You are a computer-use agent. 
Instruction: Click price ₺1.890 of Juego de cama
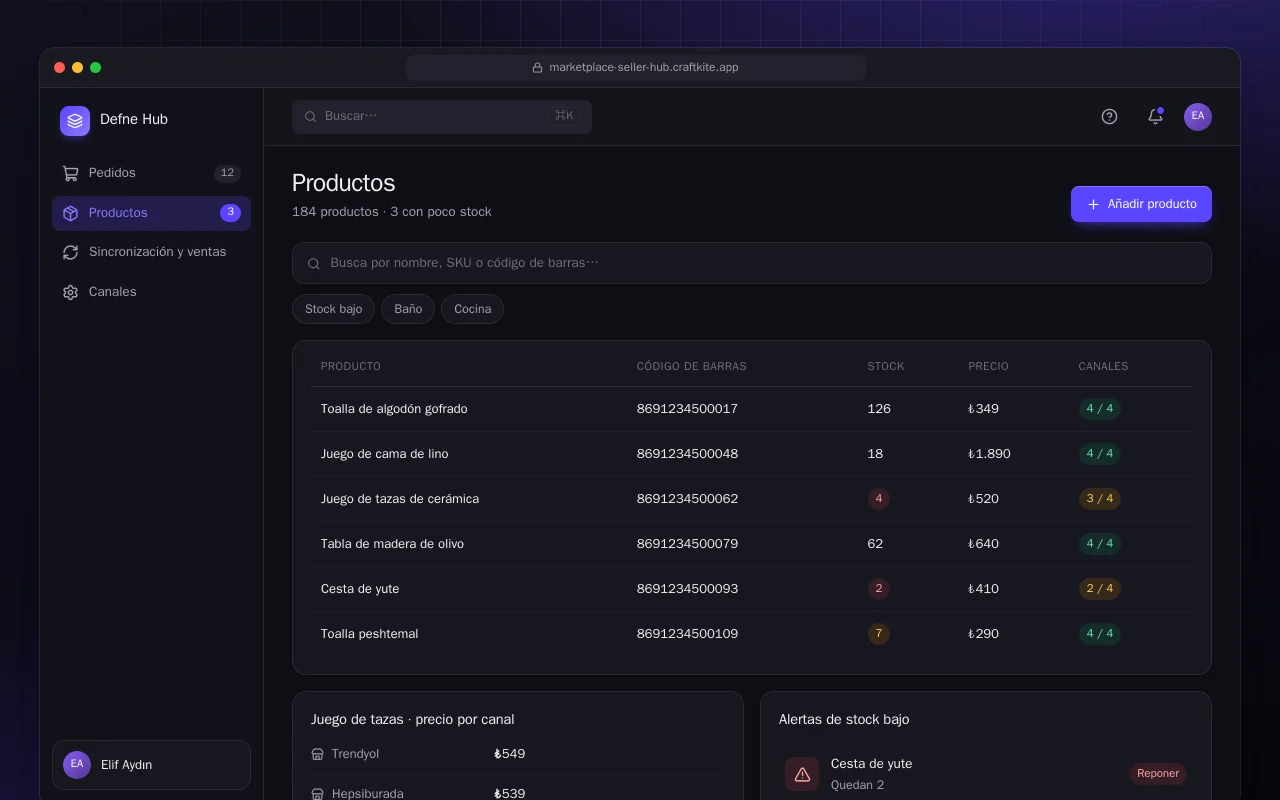pos(989,454)
